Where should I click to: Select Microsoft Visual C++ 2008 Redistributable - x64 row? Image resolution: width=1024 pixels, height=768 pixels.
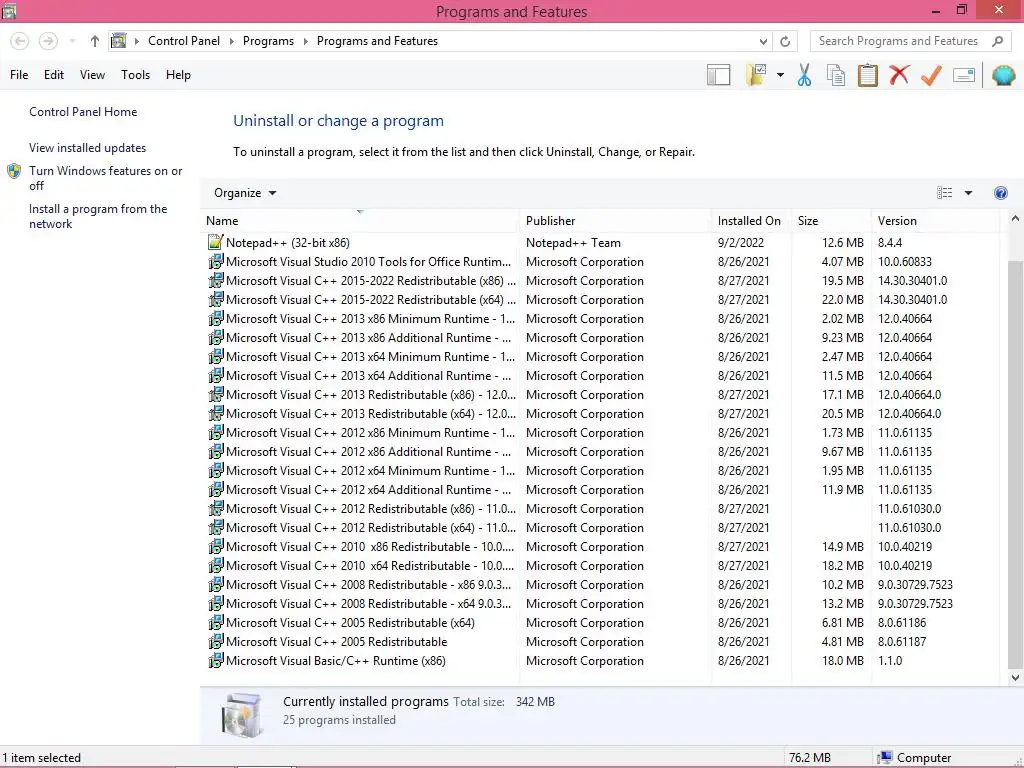tap(600, 603)
